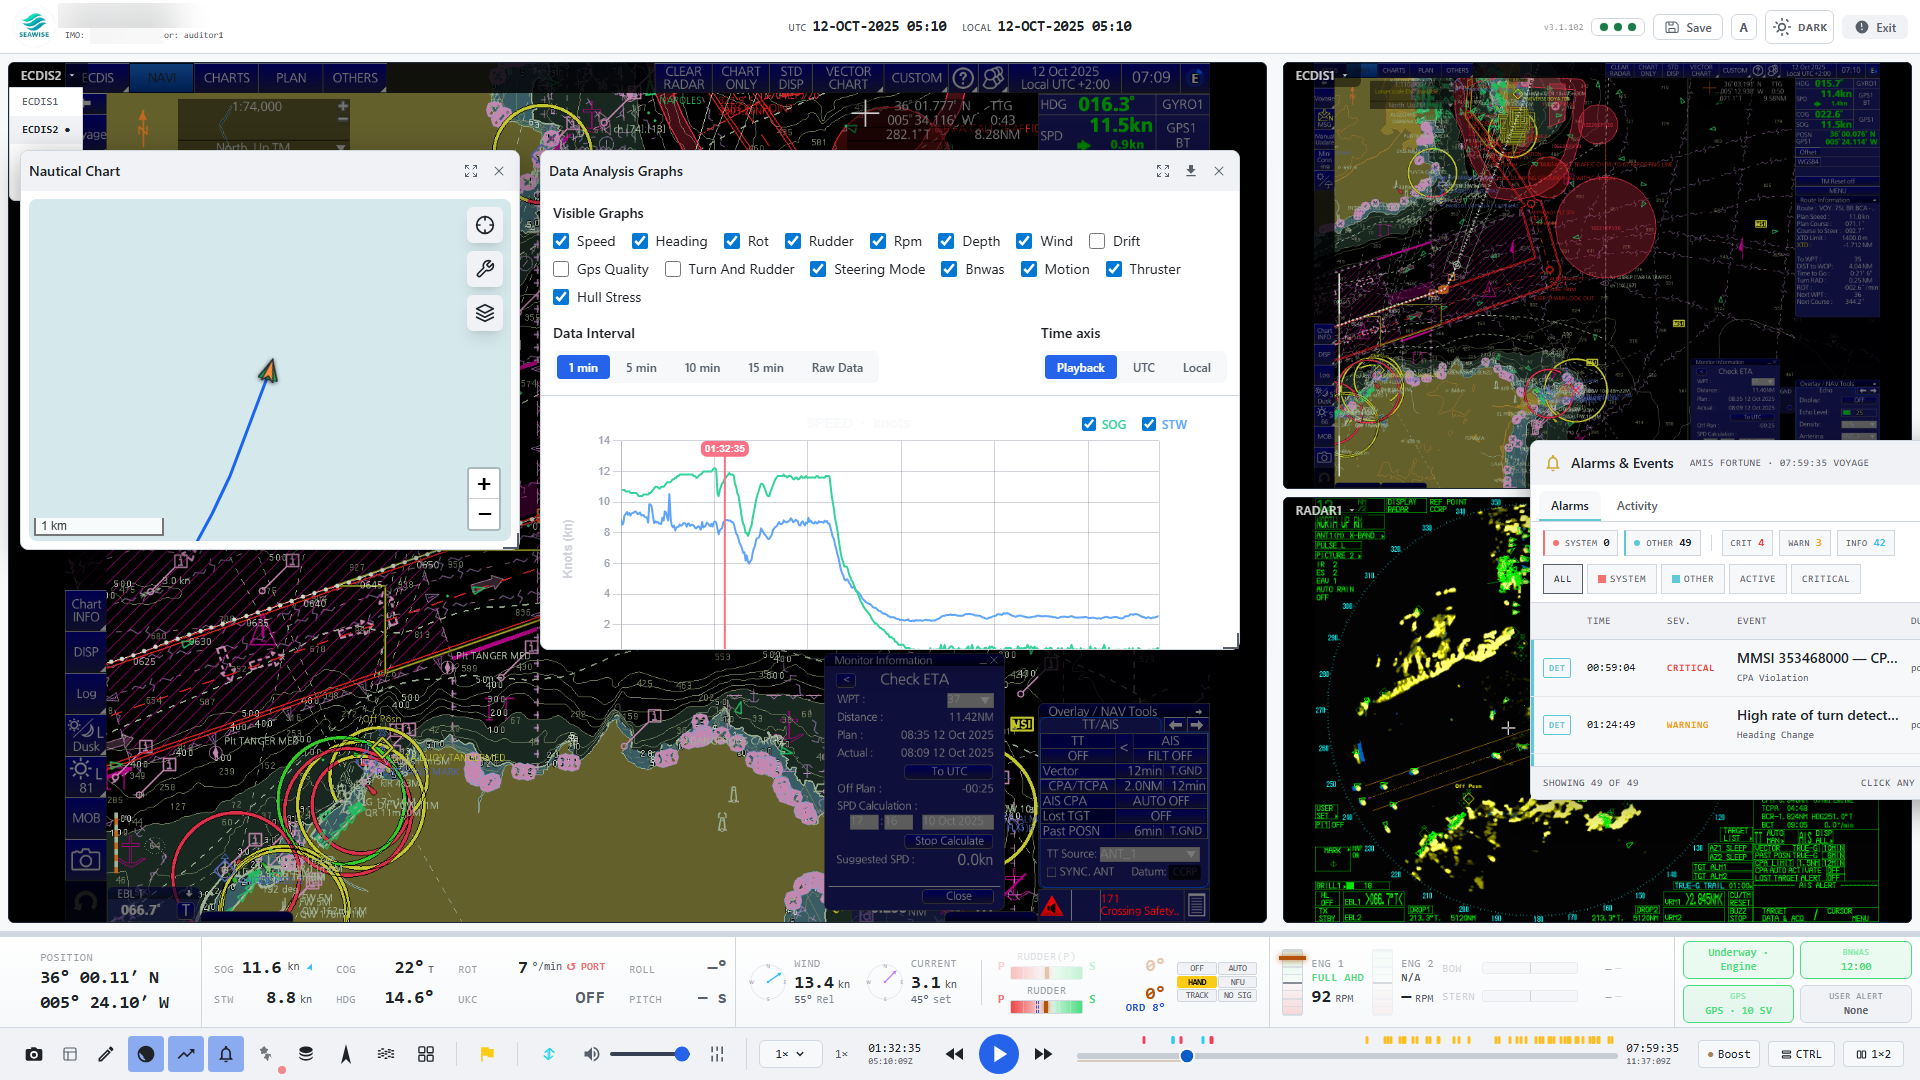1920x1080 pixels.
Task: Select the pencil annotation tool
Action: pyautogui.click(x=106, y=1054)
